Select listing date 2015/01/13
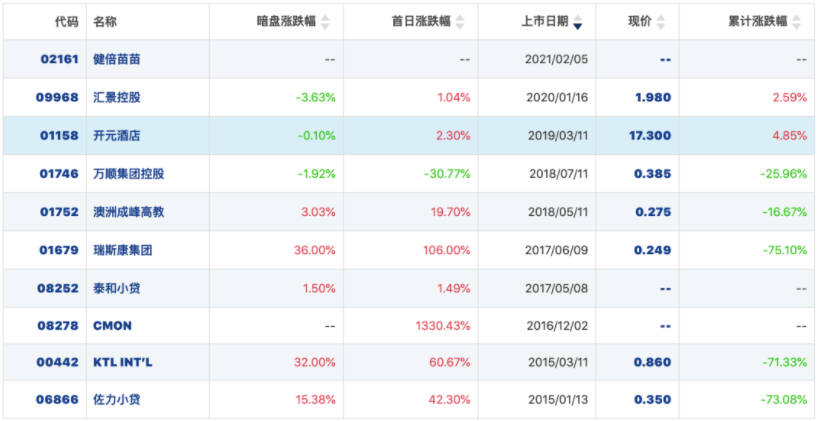Image resolution: width=820 pixels, height=421 pixels. pos(557,400)
